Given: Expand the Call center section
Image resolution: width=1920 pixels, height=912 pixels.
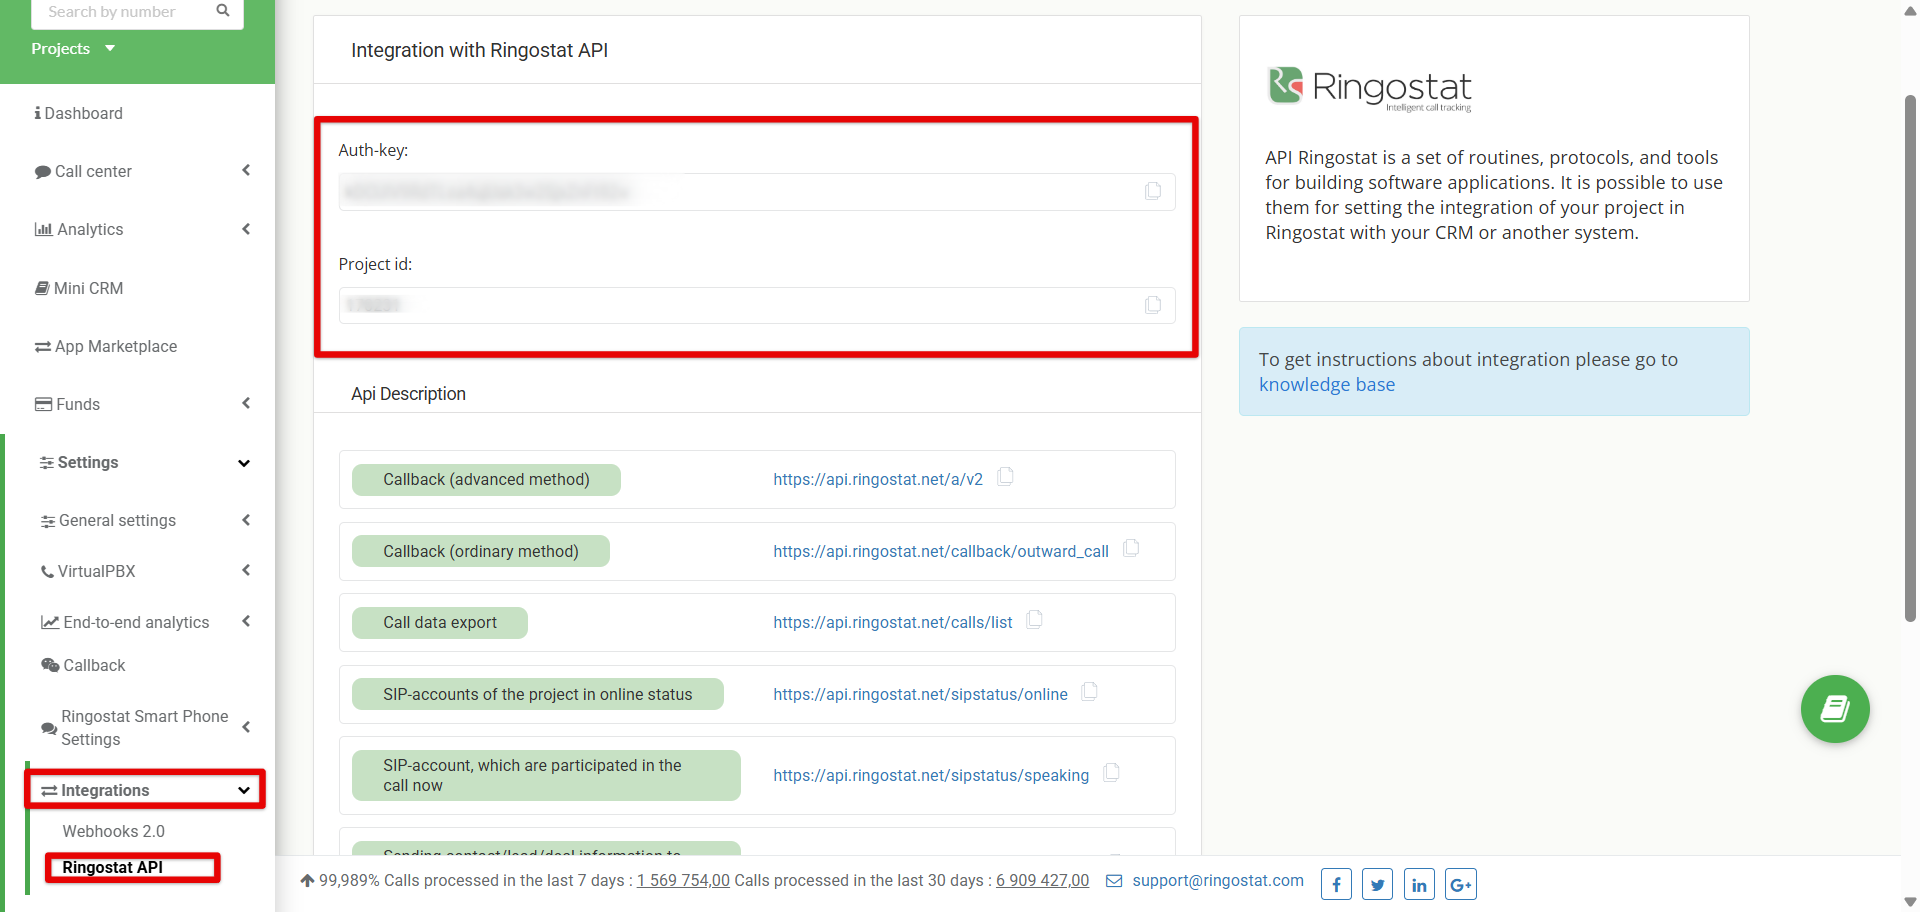Looking at the screenshot, I should coord(140,171).
